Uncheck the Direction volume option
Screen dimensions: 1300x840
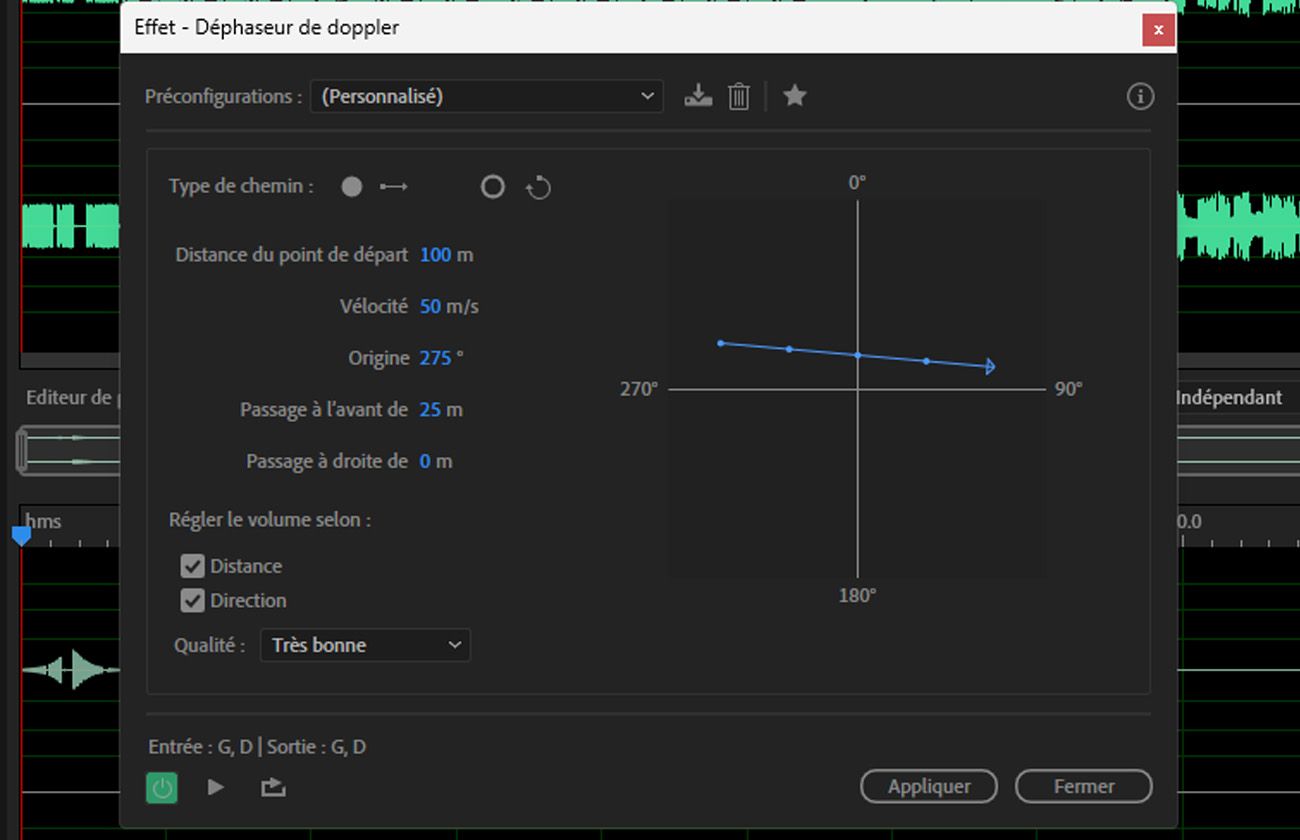click(192, 601)
